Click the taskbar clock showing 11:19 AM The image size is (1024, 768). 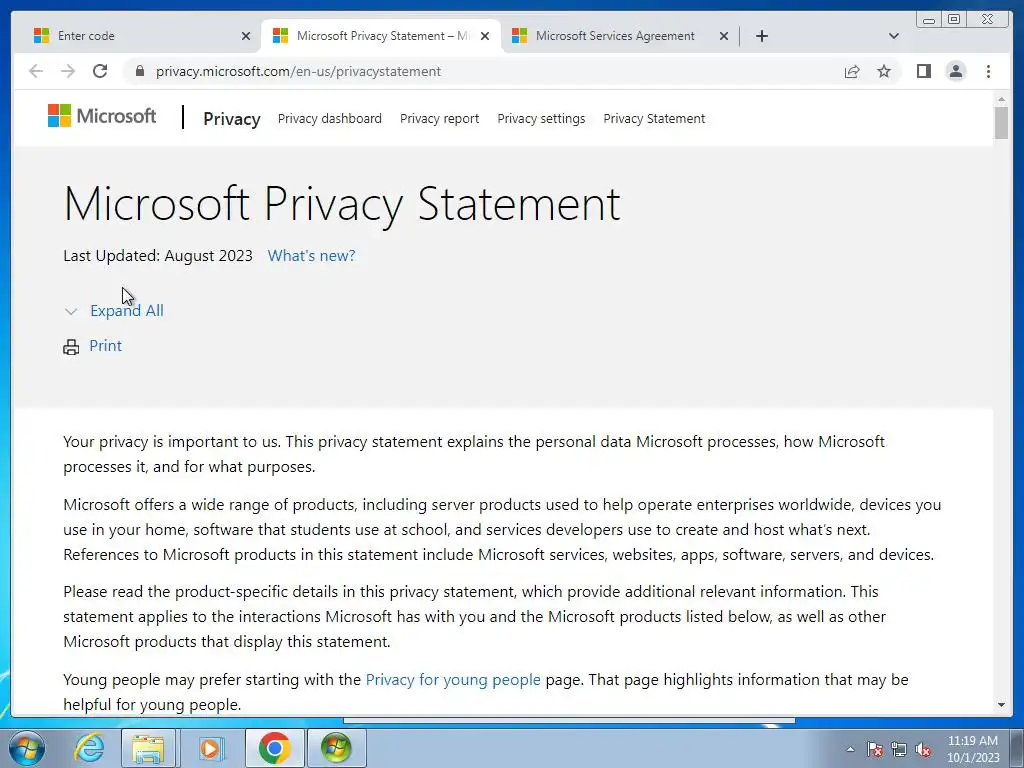point(973,749)
